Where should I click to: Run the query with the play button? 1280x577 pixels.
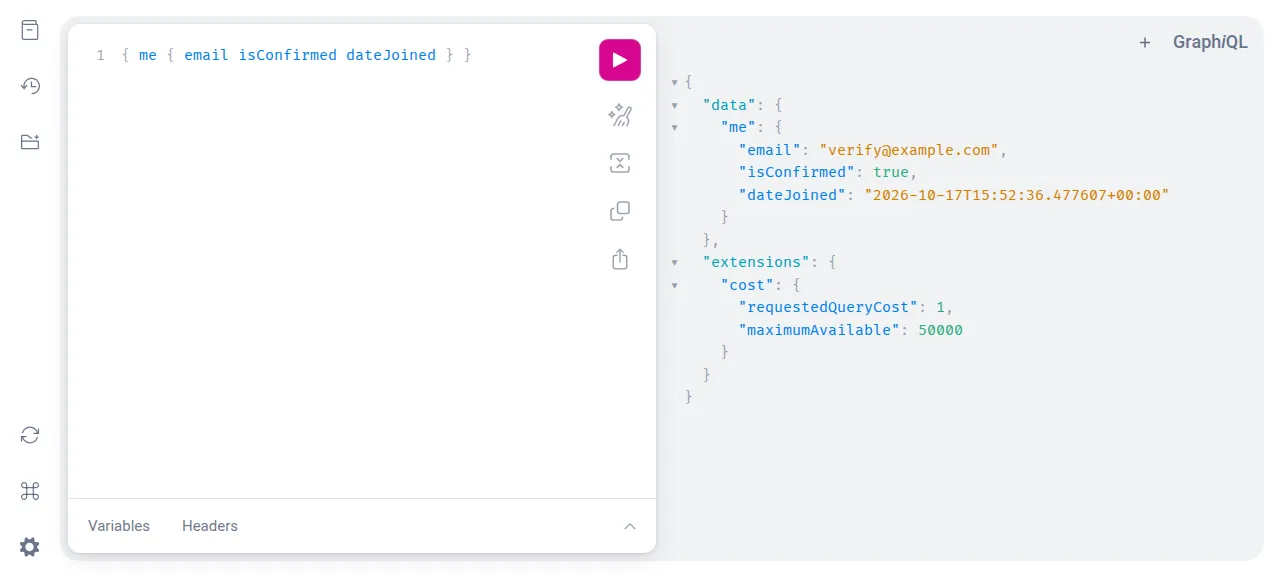[x=620, y=60]
